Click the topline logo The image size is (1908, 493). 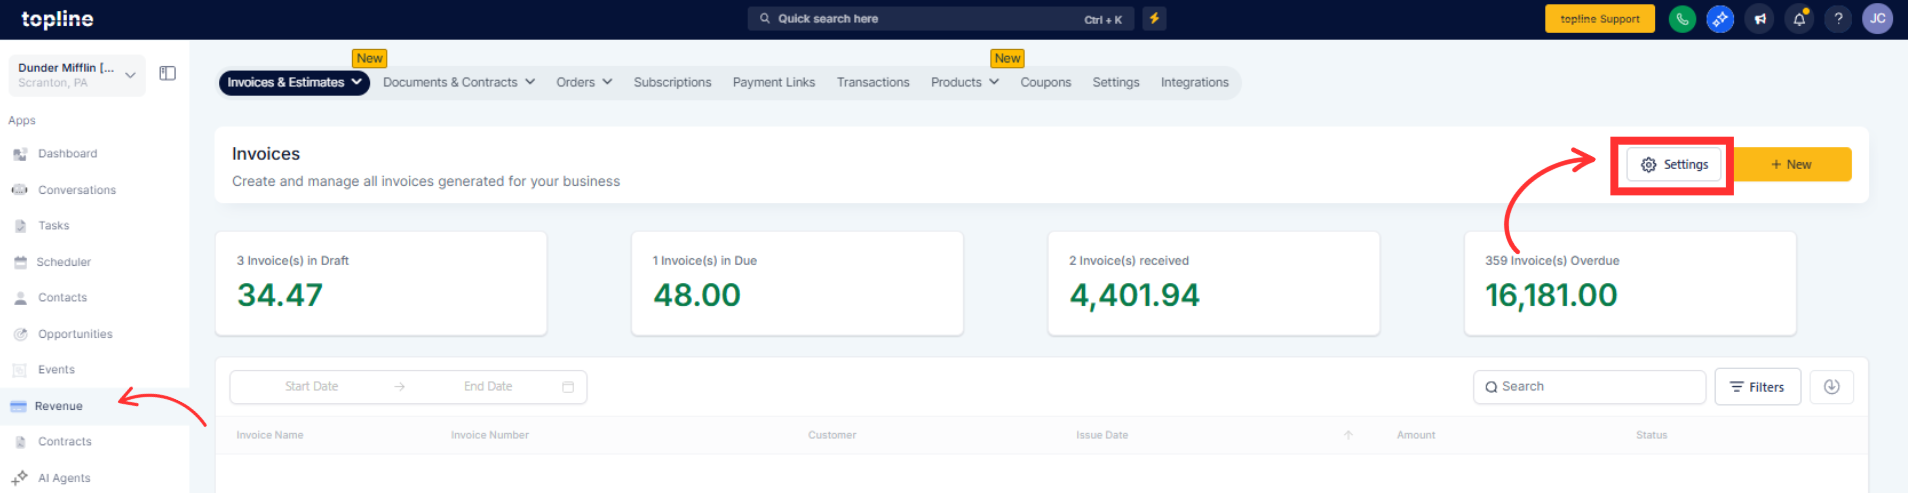[57, 19]
